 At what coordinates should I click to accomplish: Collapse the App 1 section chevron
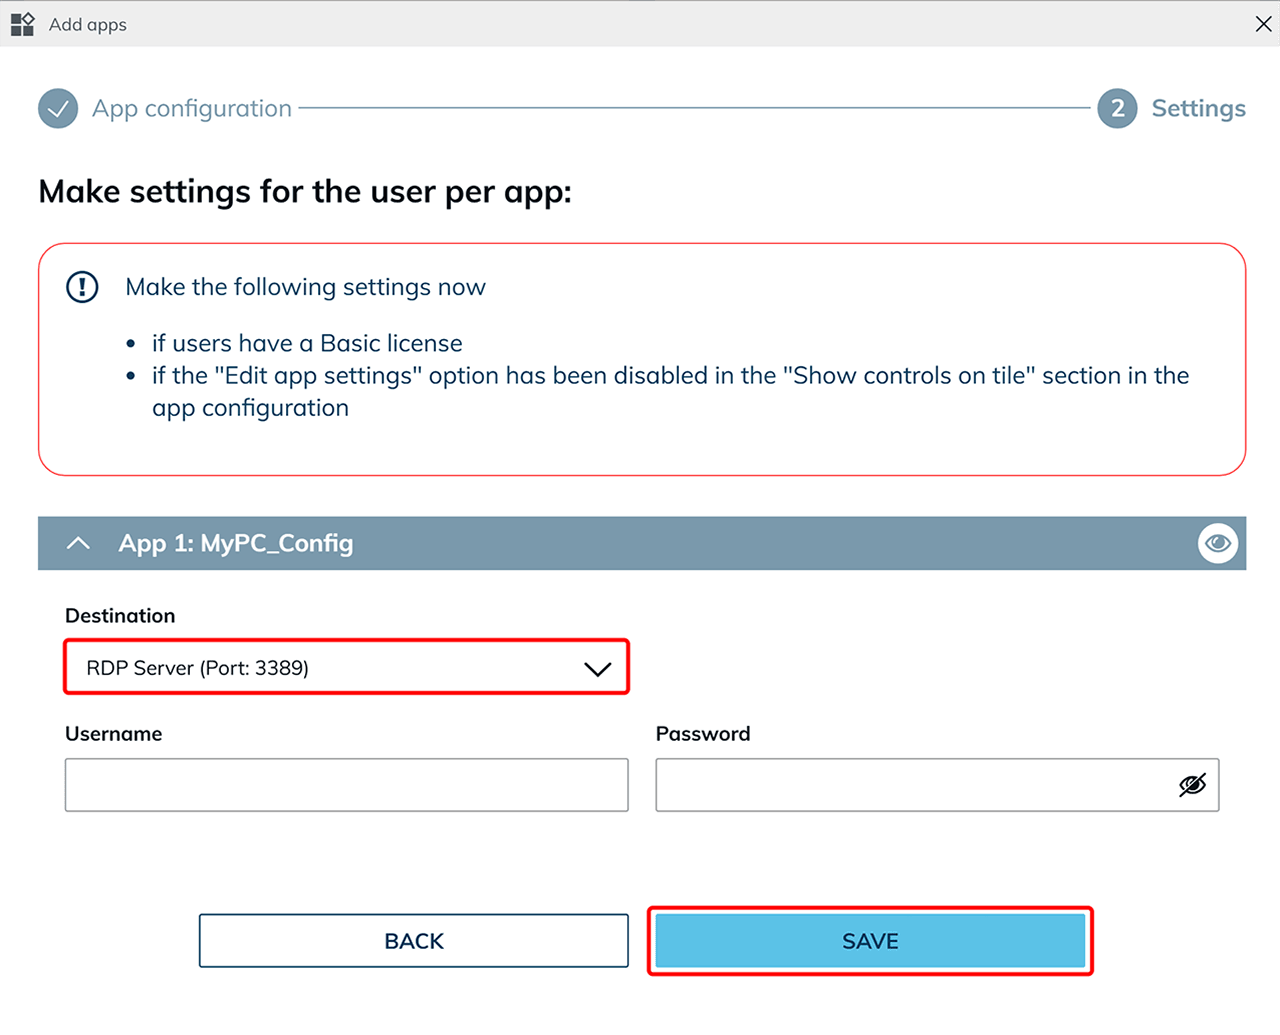click(x=78, y=543)
